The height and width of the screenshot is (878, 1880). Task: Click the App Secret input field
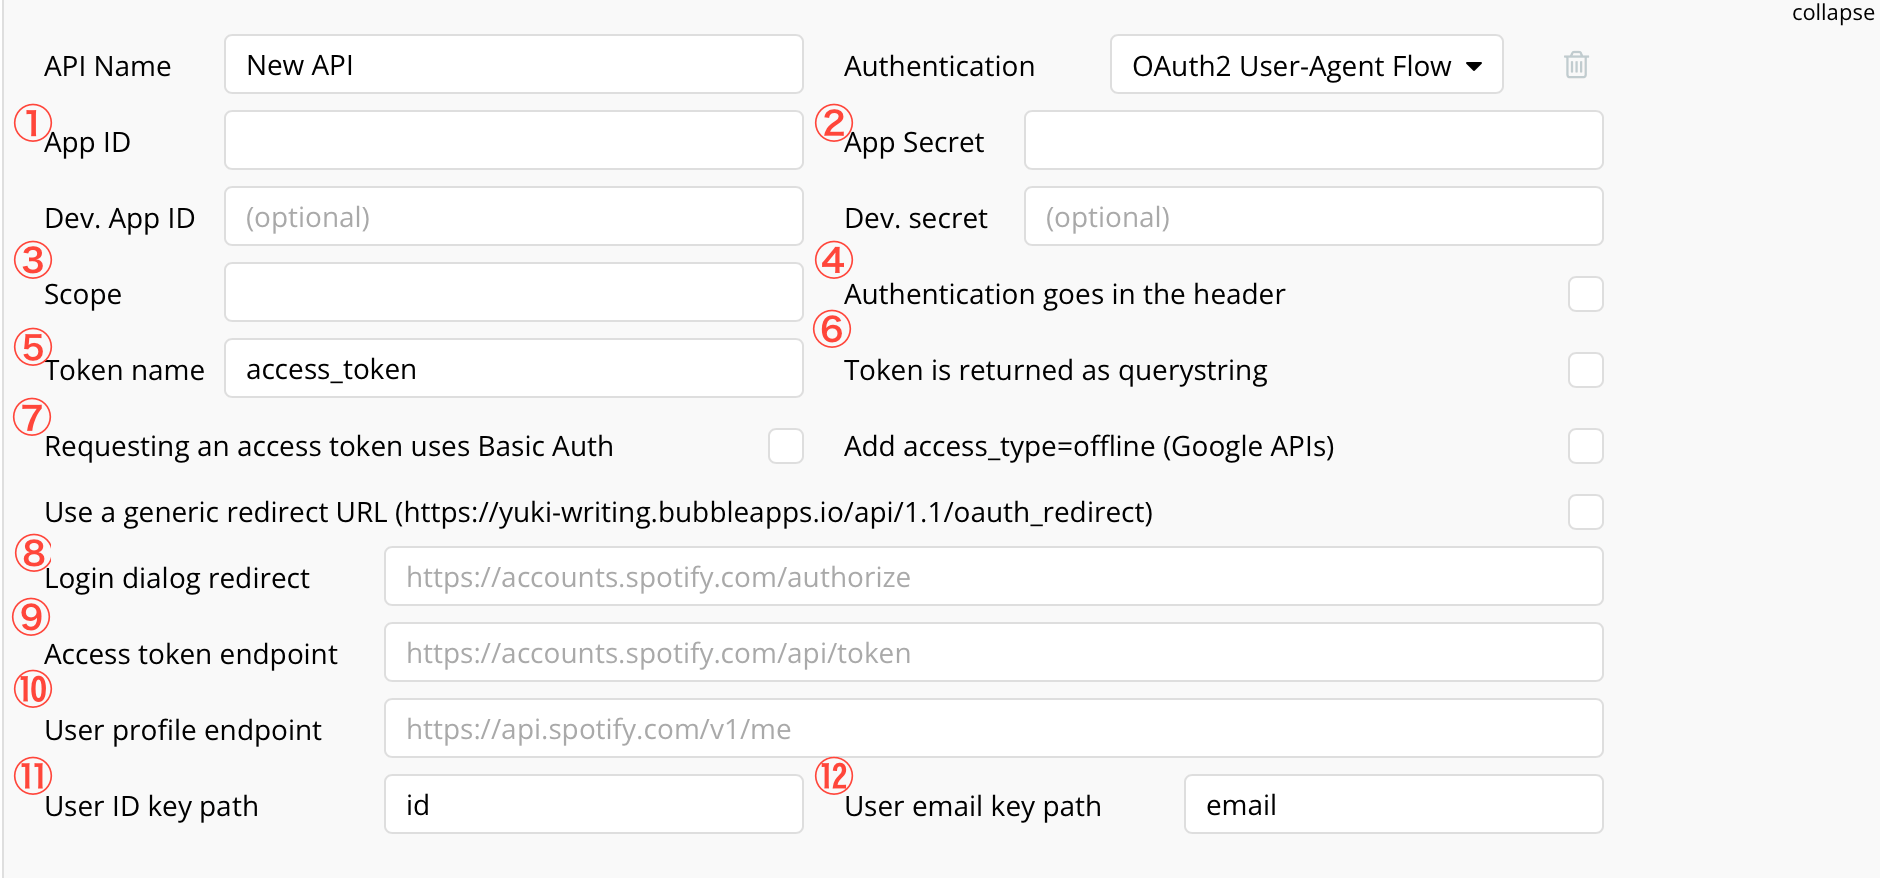tap(1312, 140)
